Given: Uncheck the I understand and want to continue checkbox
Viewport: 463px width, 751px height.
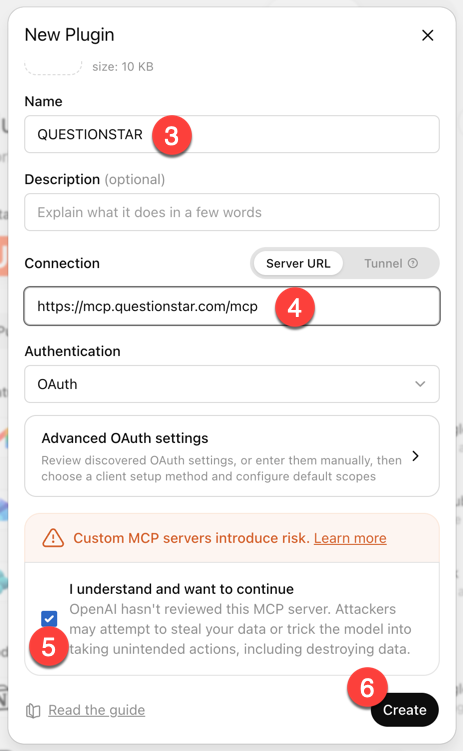Looking at the screenshot, I should (x=49, y=618).
